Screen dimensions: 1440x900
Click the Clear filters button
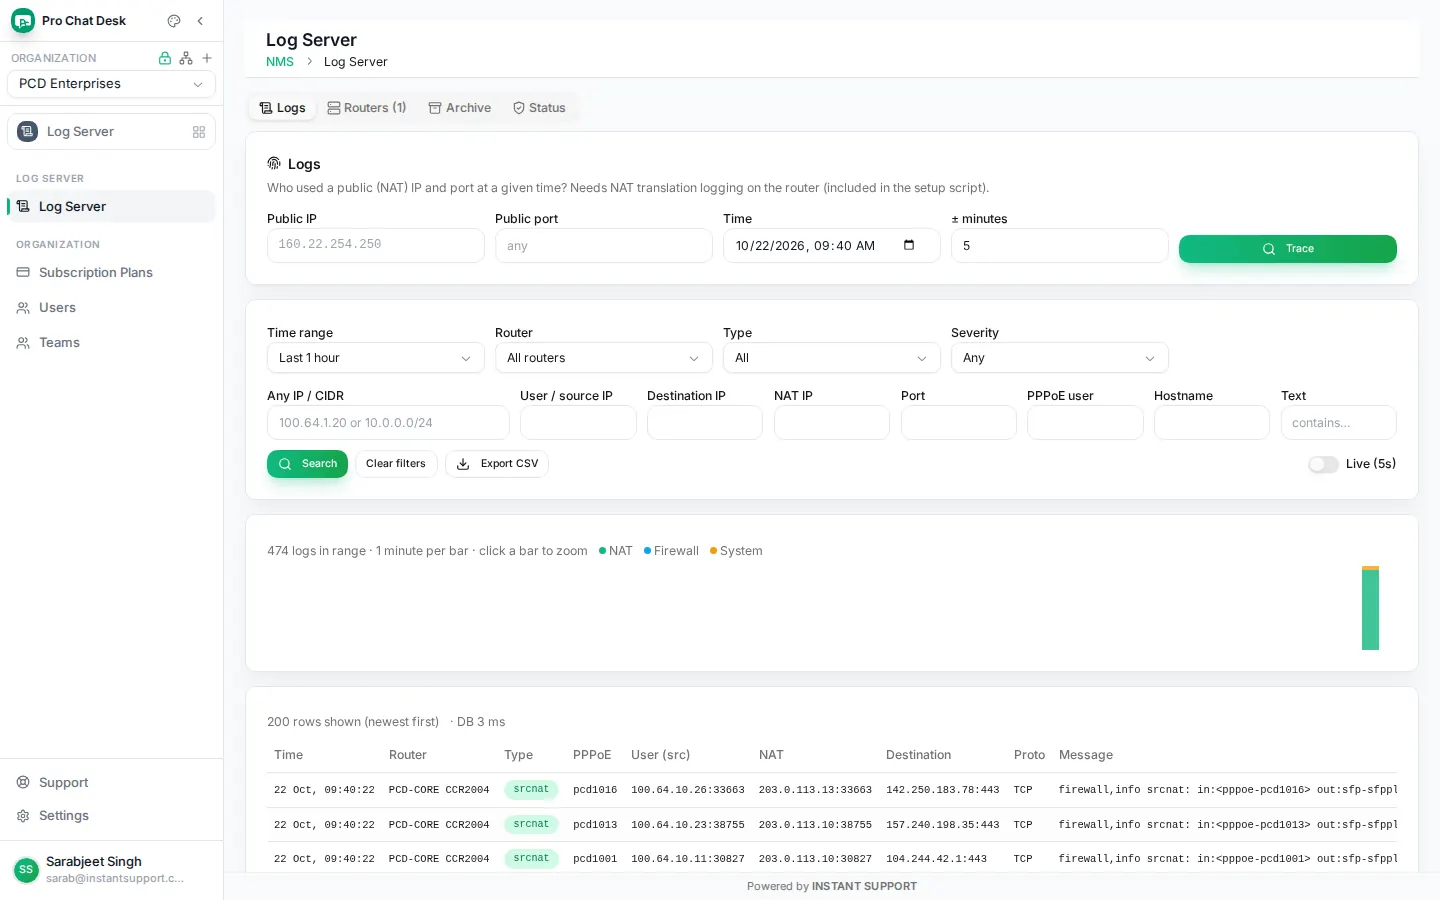pyautogui.click(x=396, y=464)
